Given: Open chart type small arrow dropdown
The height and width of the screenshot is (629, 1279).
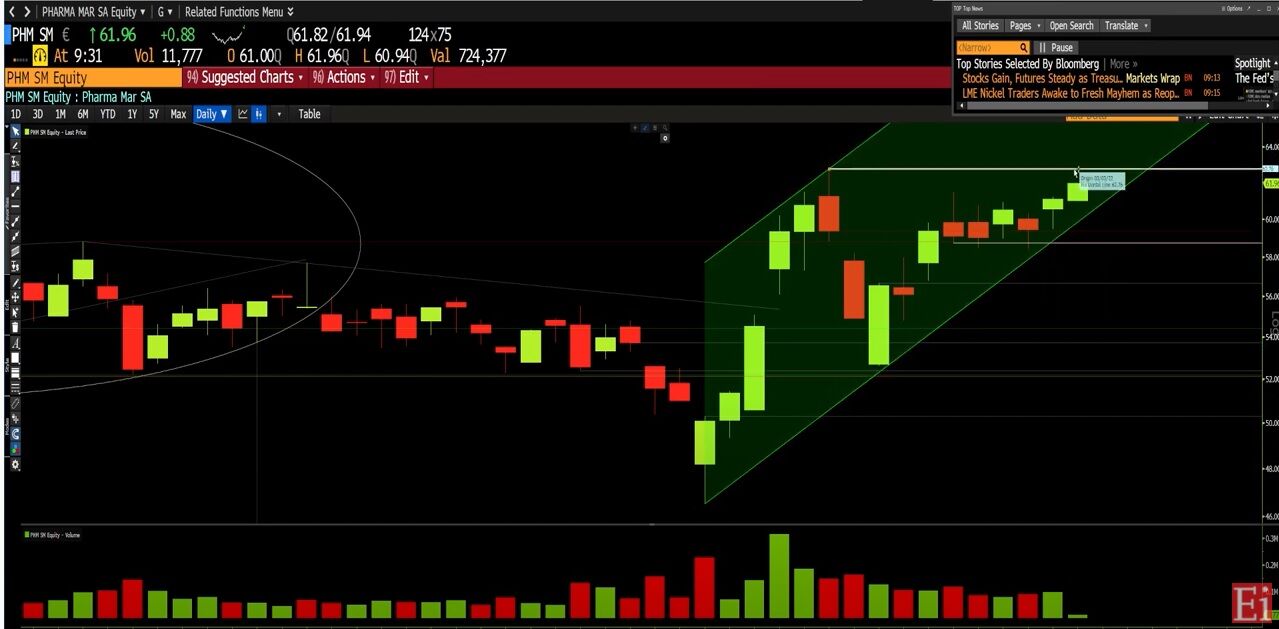Looking at the screenshot, I should pyautogui.click(x=279, y=114).
